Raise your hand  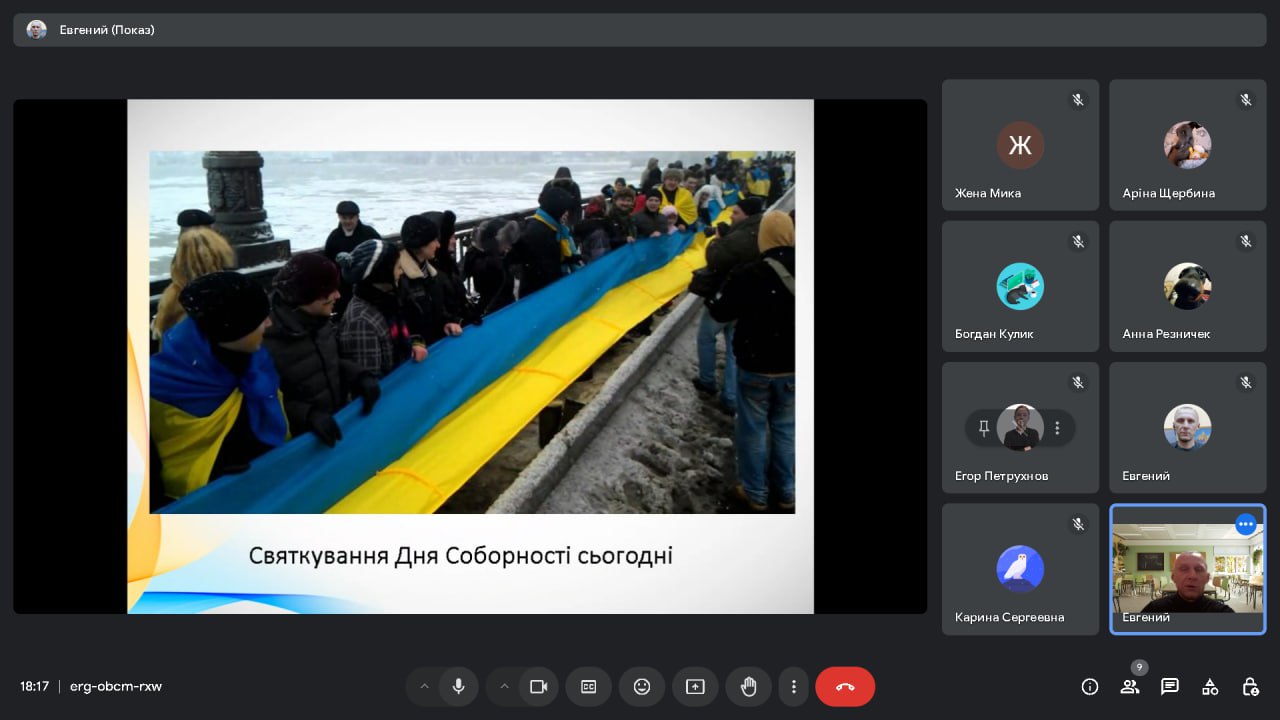tap(748, 686)
